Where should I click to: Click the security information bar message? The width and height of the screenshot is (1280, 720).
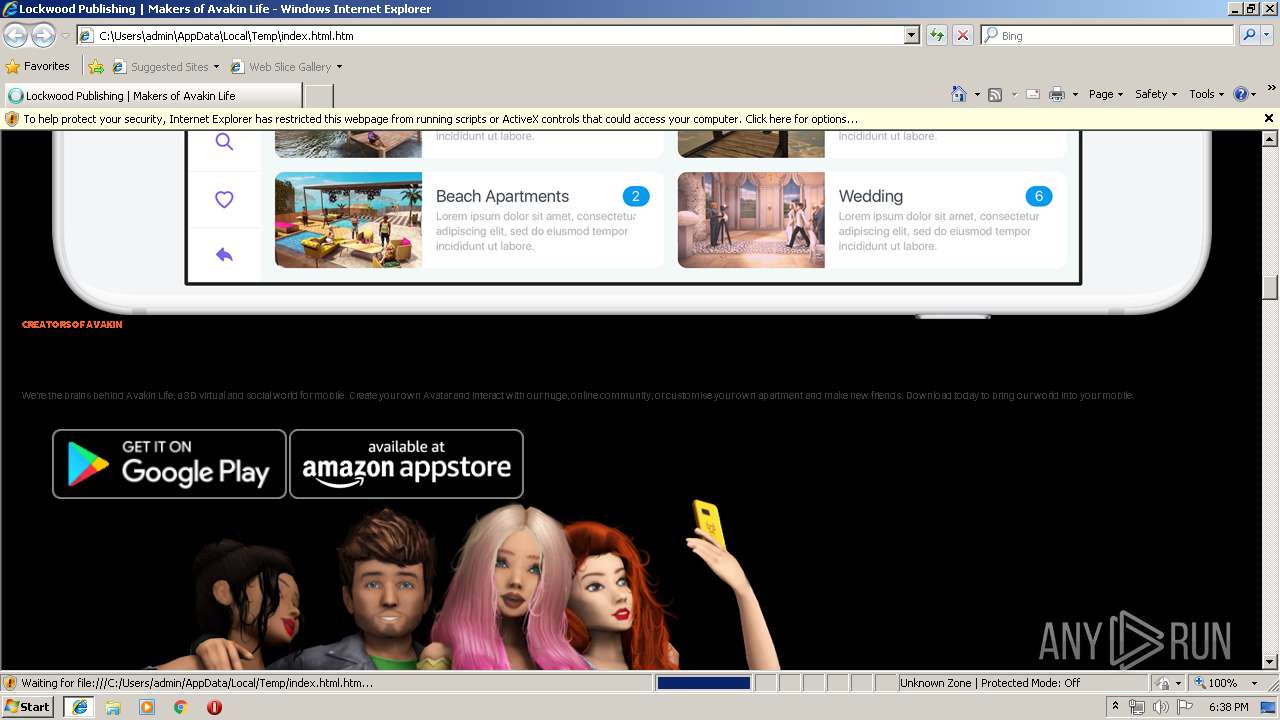(440, 119)
